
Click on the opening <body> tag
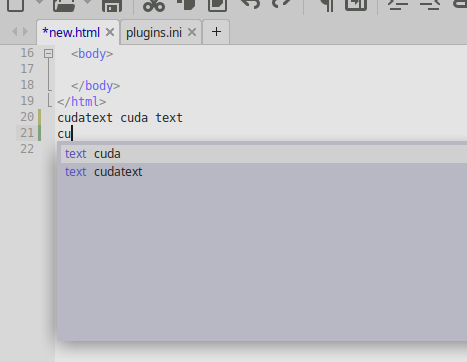92,54
